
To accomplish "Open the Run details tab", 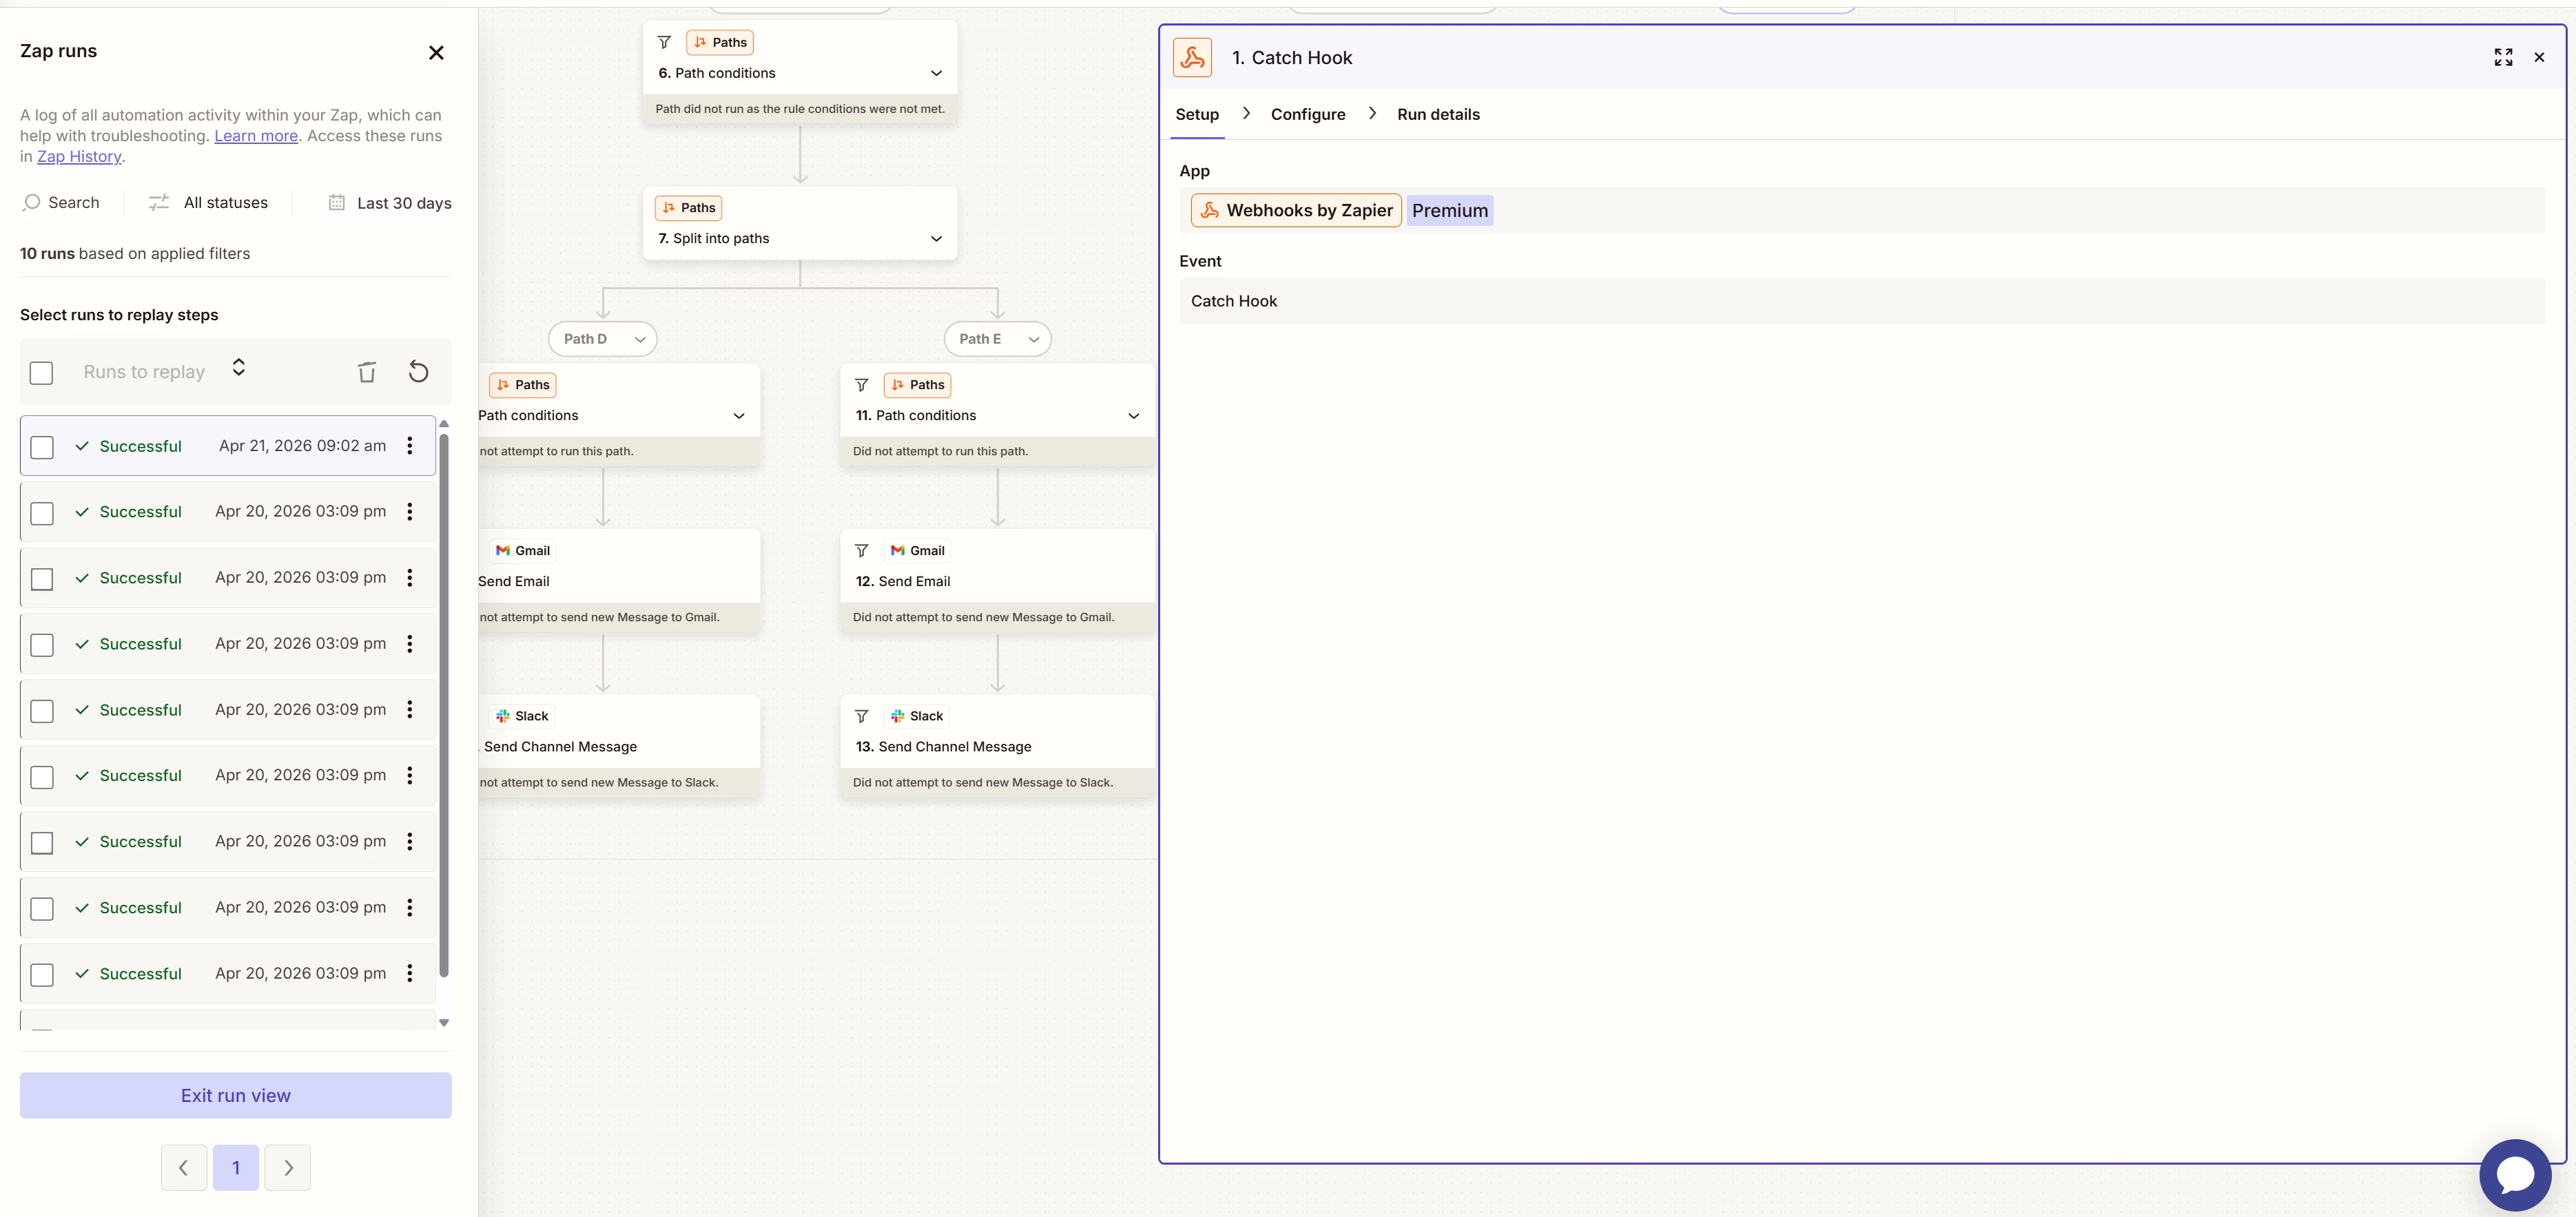I will pyautogui.click(x=1437, y=115).
